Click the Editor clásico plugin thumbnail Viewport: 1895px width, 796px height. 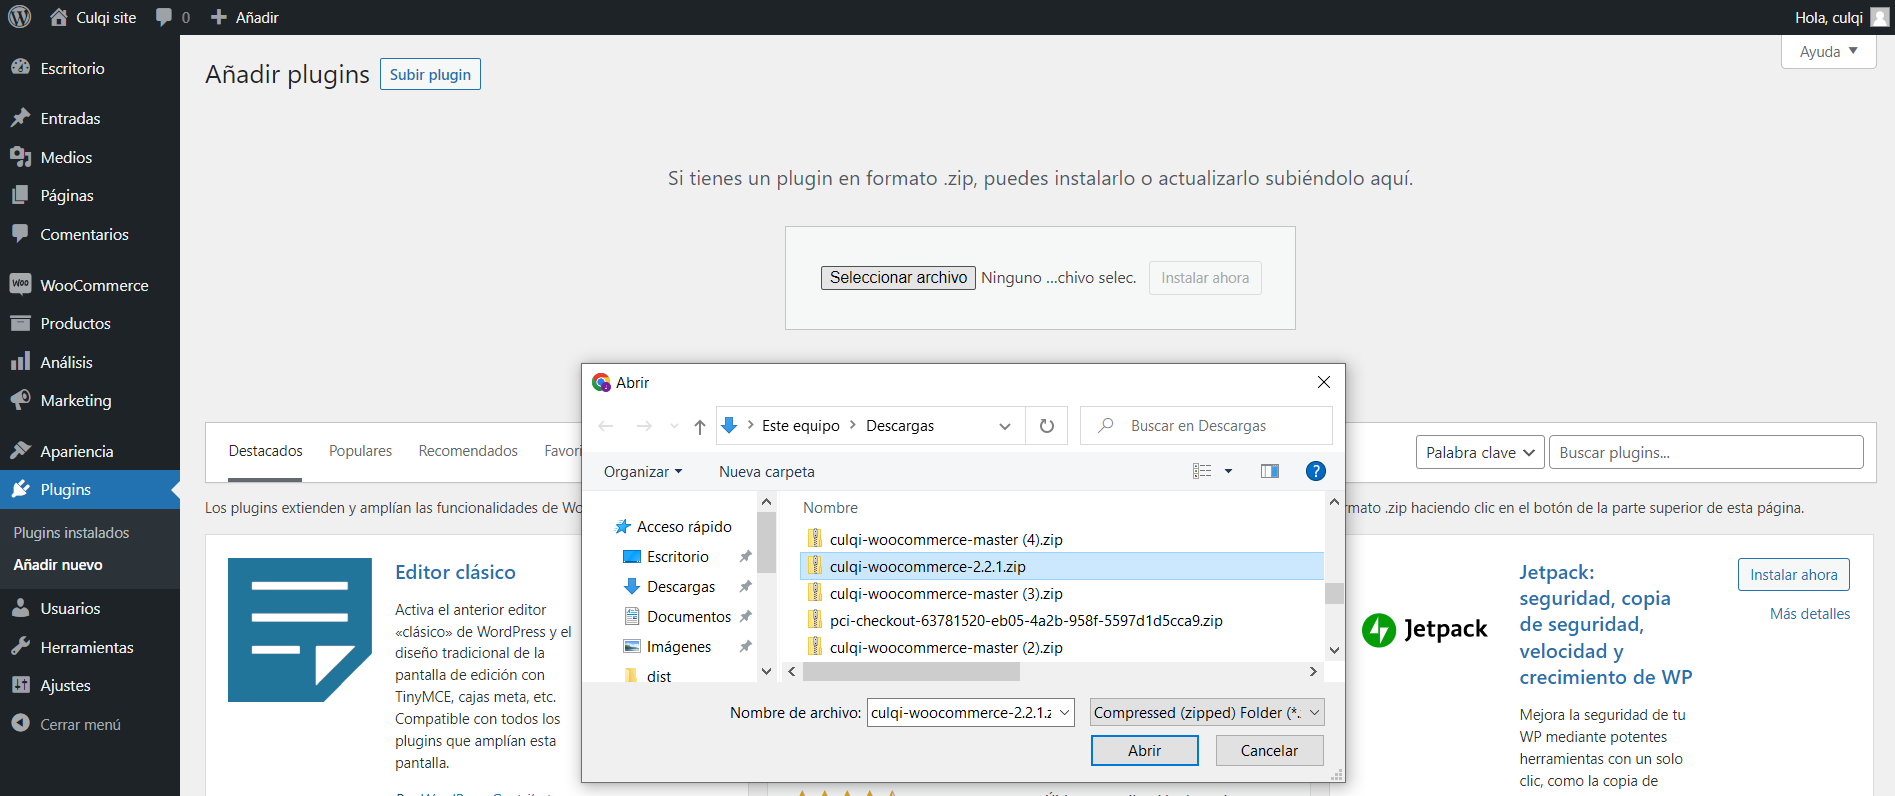(x=300, y=630)
